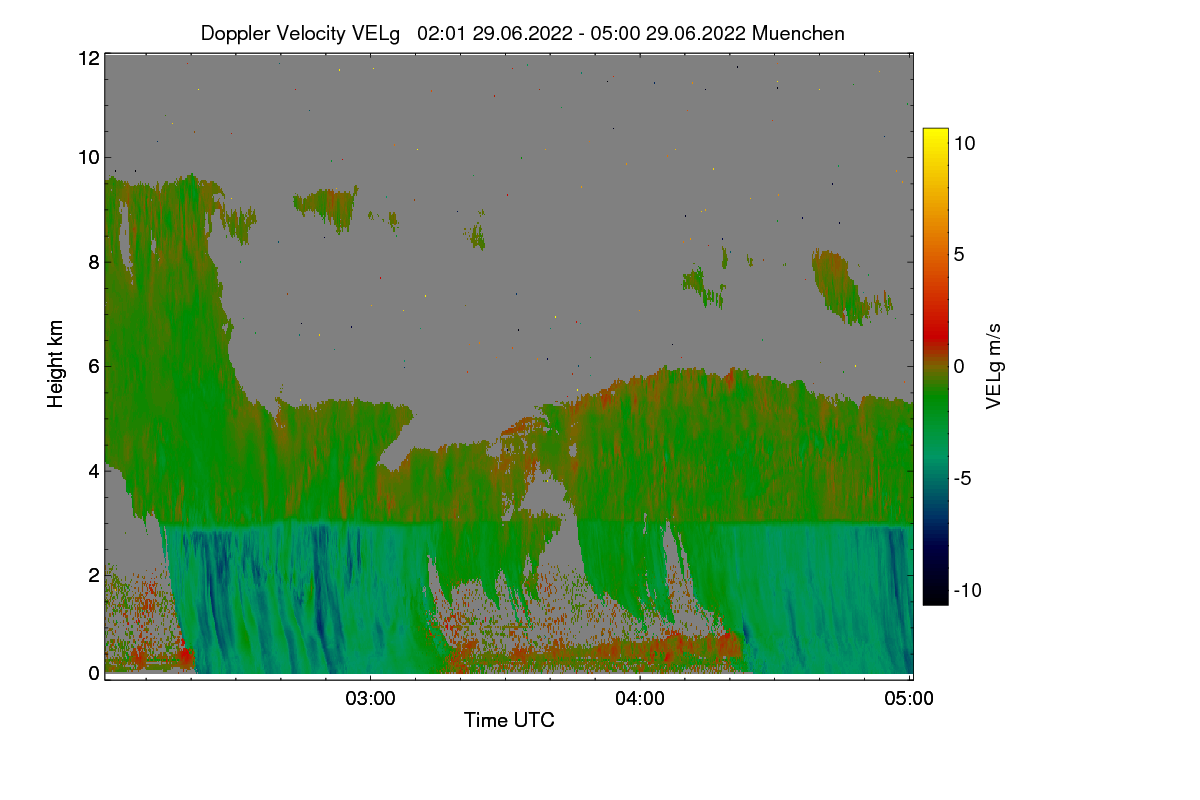Click the '02:01 29.06.2022' start time in title
The image size is (1200, 800).
[x=495, y=34]
